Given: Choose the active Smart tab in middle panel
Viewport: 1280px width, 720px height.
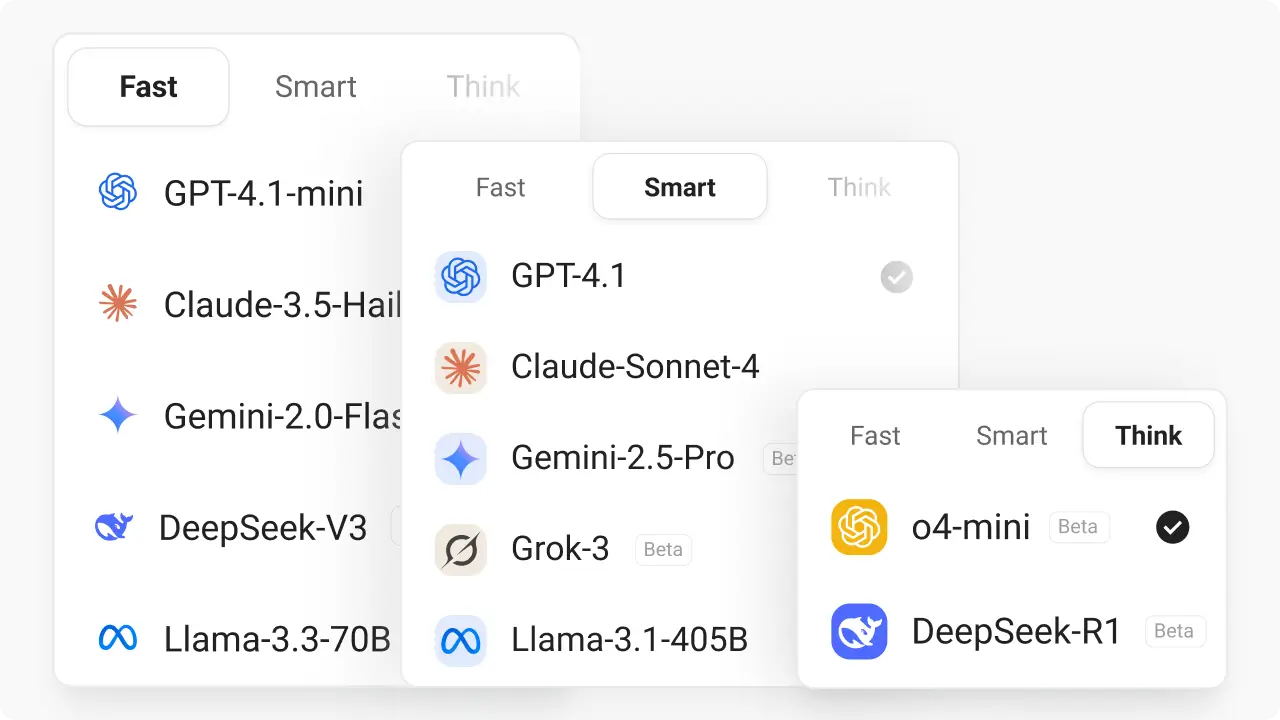Looking at the screenshot, I should point(680,187).
